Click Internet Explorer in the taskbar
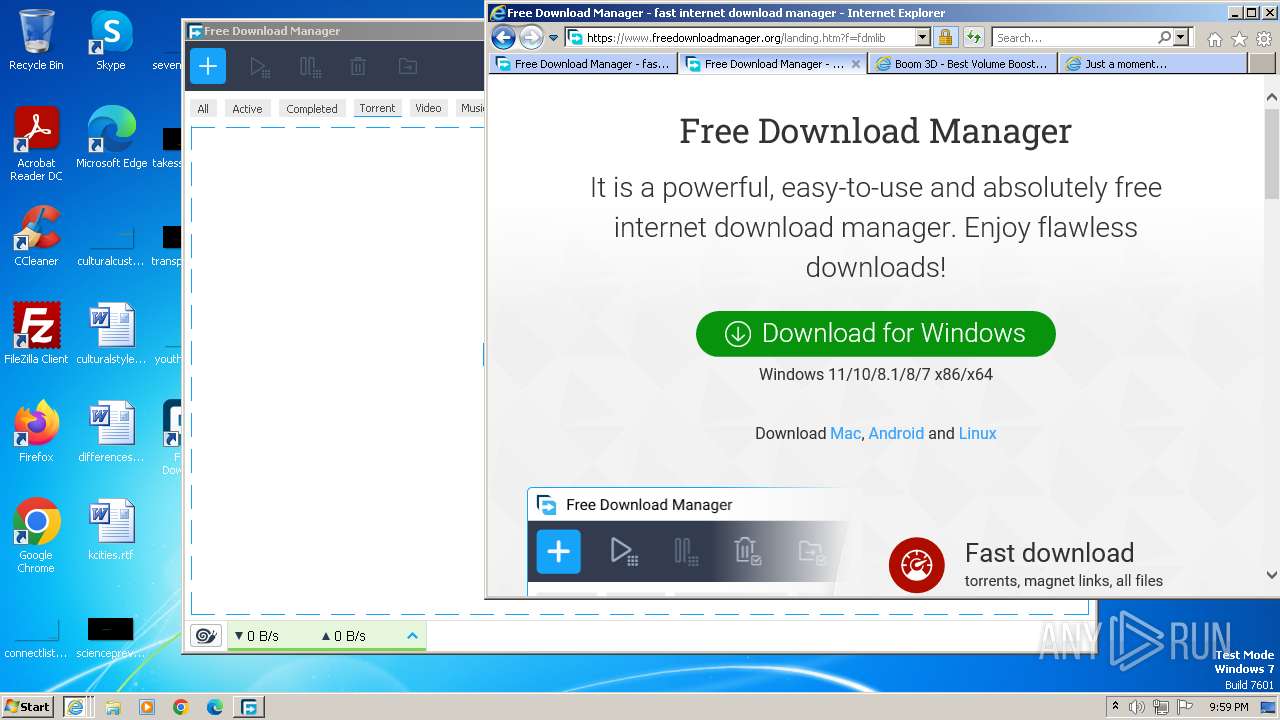The height and width of the screenshot is (720, 1280). point(75,707)
